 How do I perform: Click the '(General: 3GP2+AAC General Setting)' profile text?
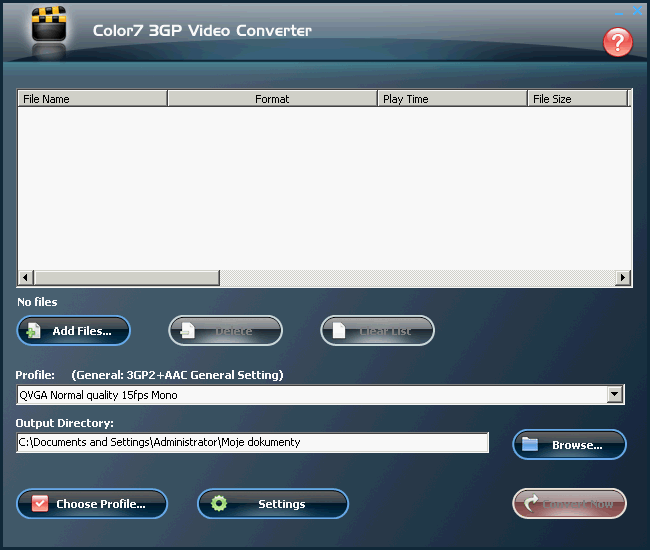(x=177, y=375)
